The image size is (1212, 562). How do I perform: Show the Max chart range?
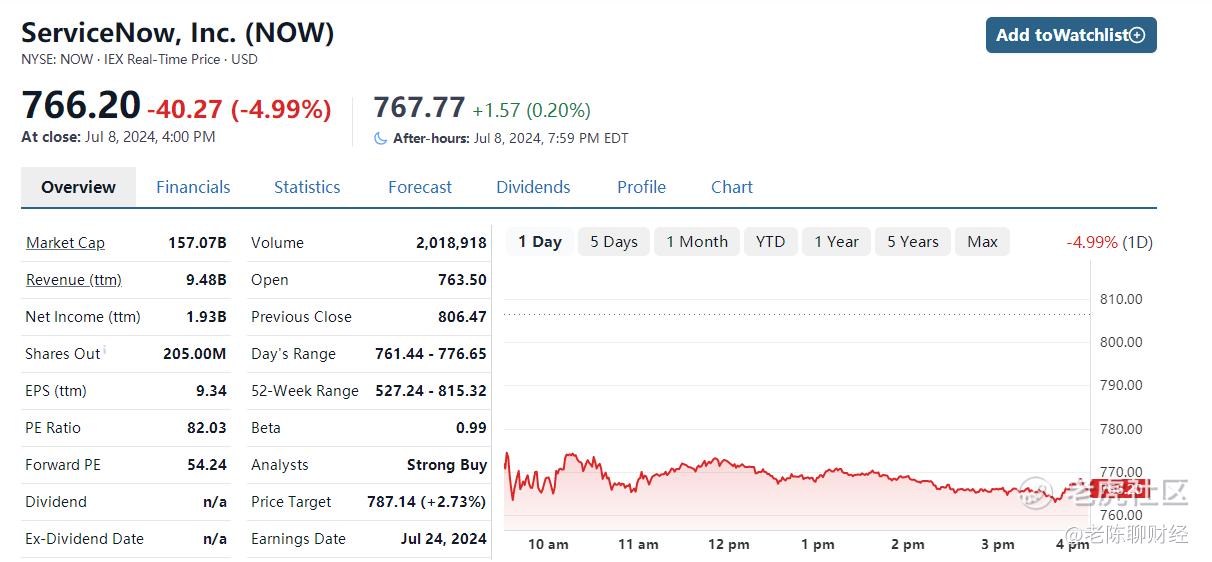[x=982, y=242]
